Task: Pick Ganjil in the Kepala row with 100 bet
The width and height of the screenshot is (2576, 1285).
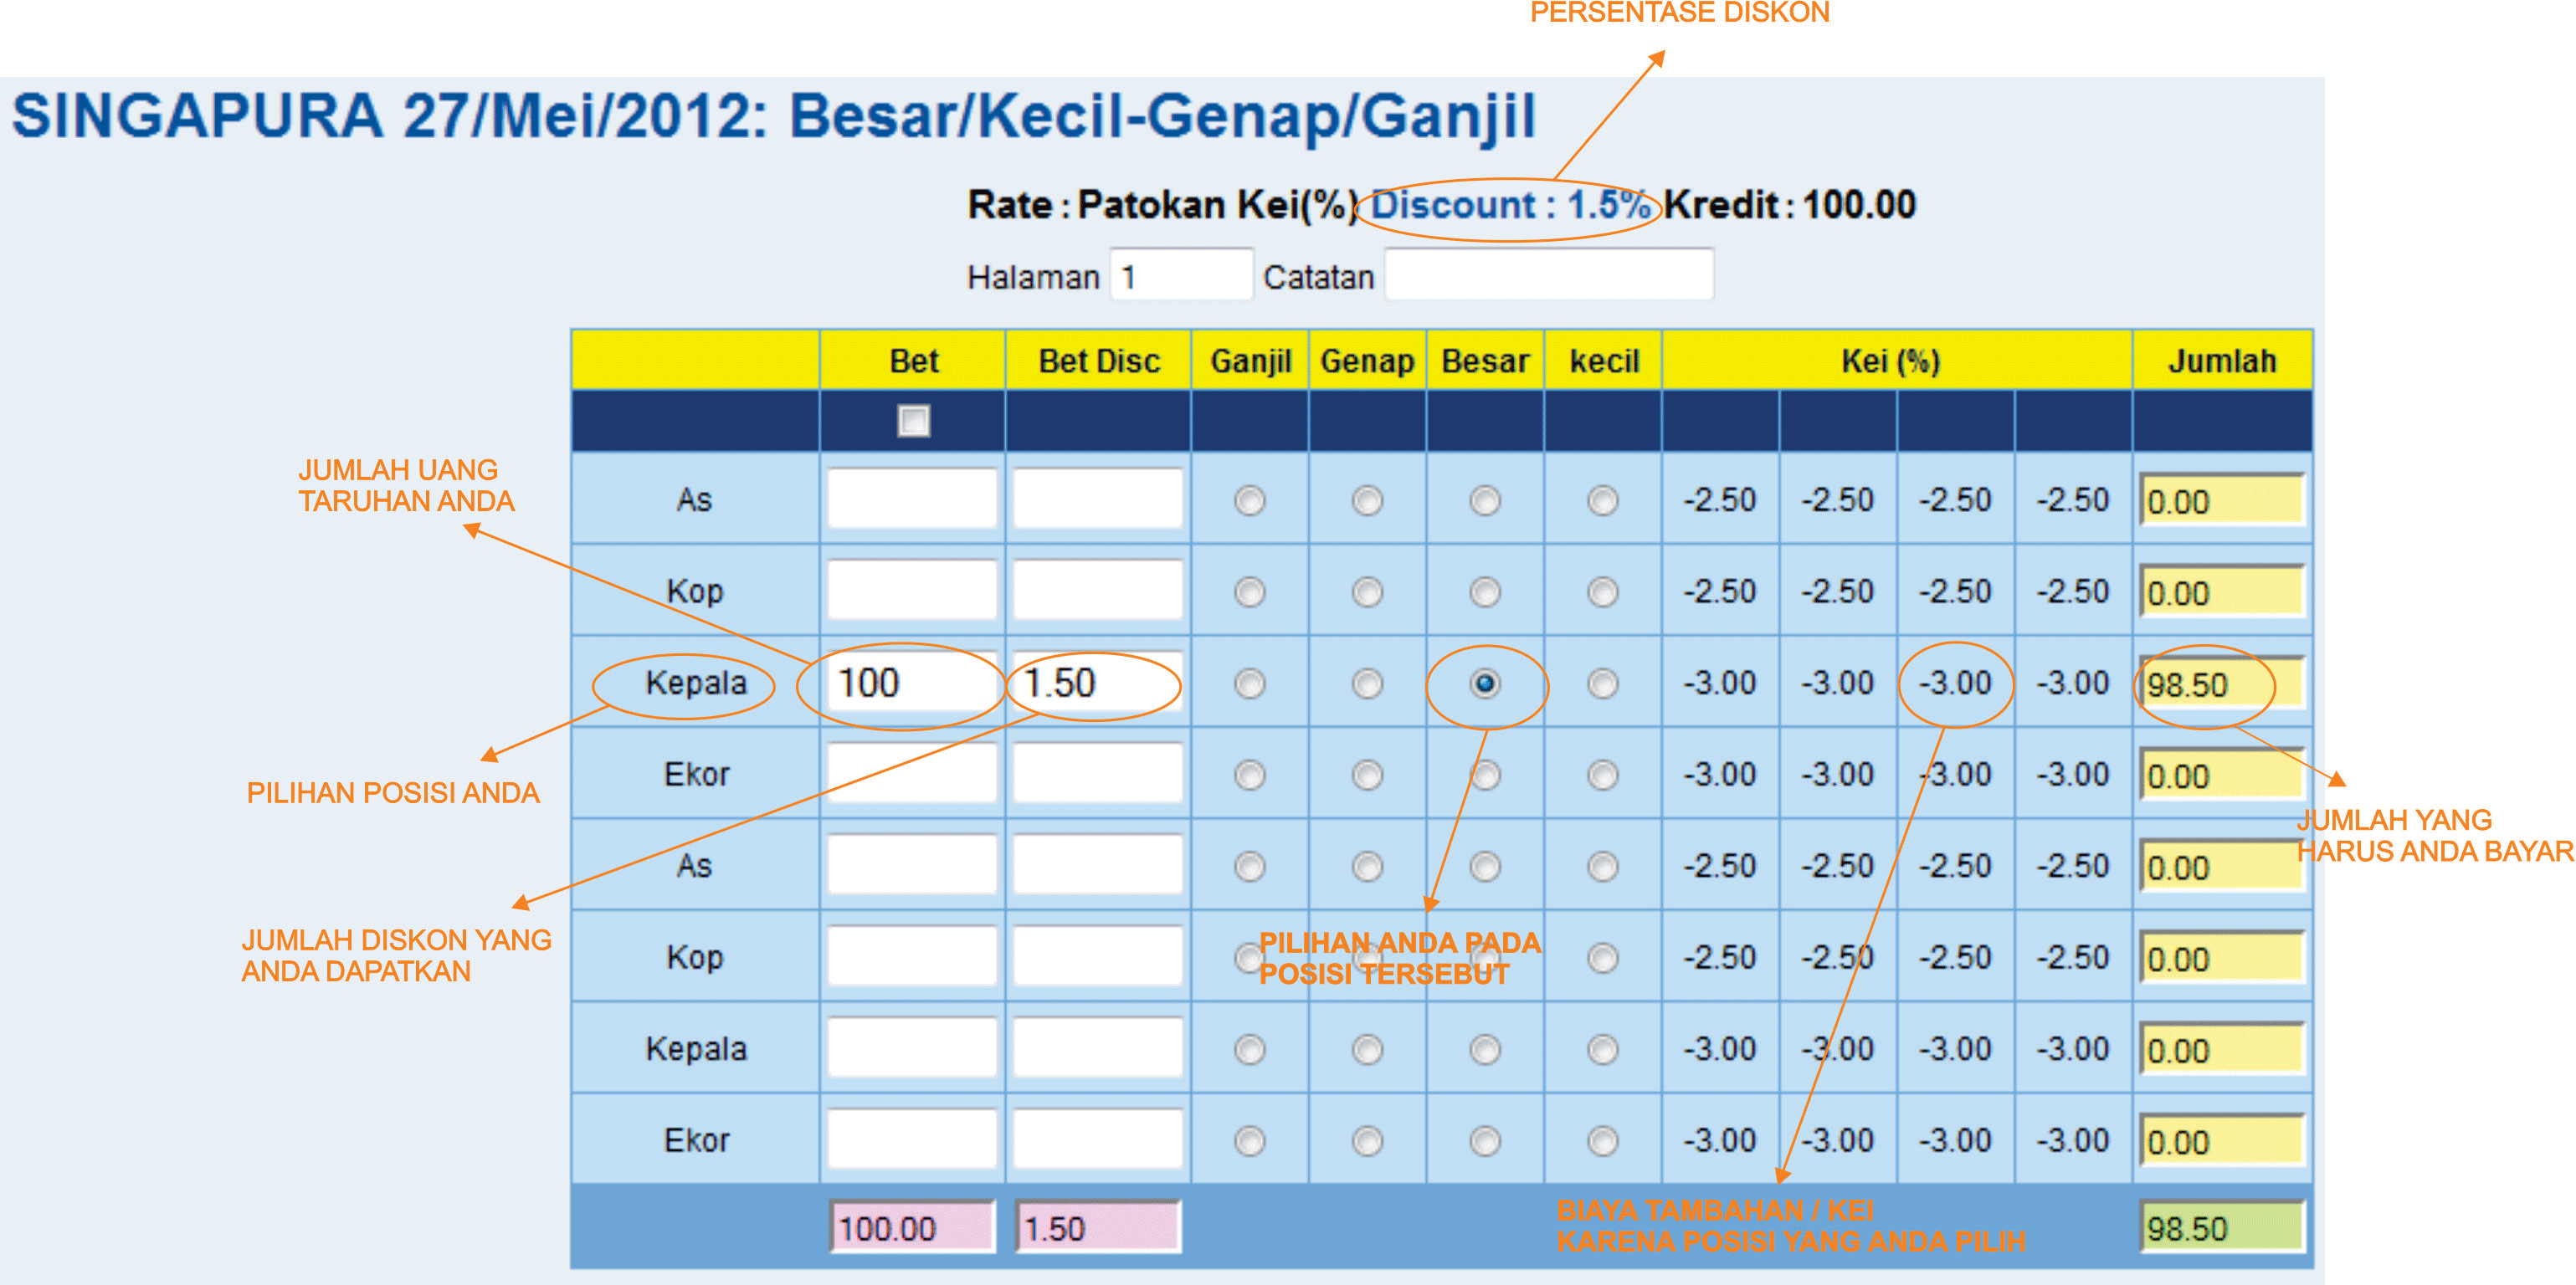Action: (1249, 683)
